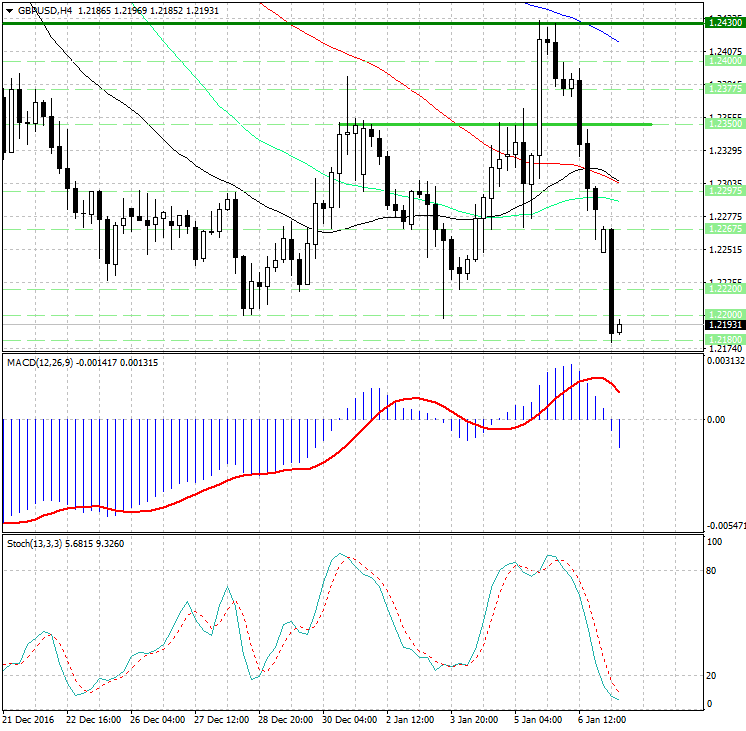Click the 5 Jan 04:00 time label

pos(538,719)
